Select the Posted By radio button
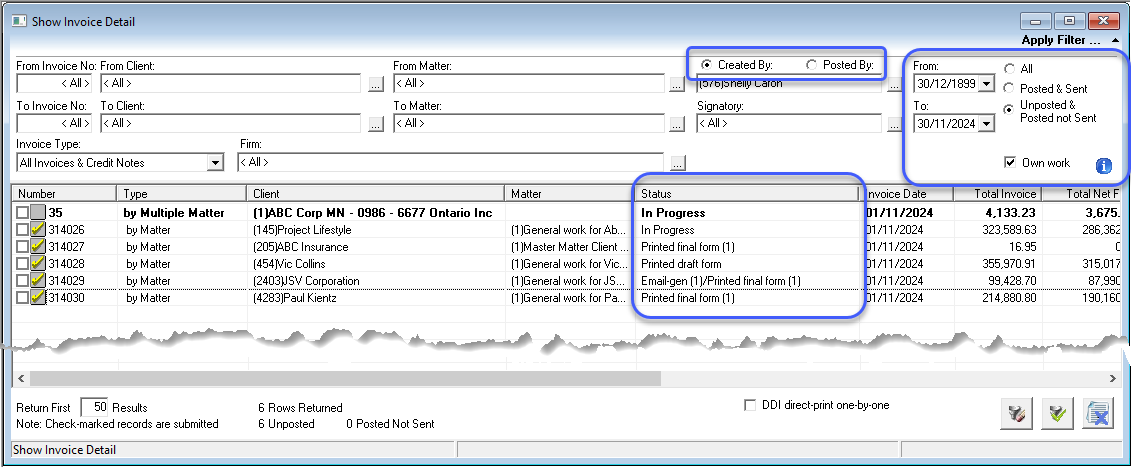This screenshot has width=1131, height=469. pos(811,65)
